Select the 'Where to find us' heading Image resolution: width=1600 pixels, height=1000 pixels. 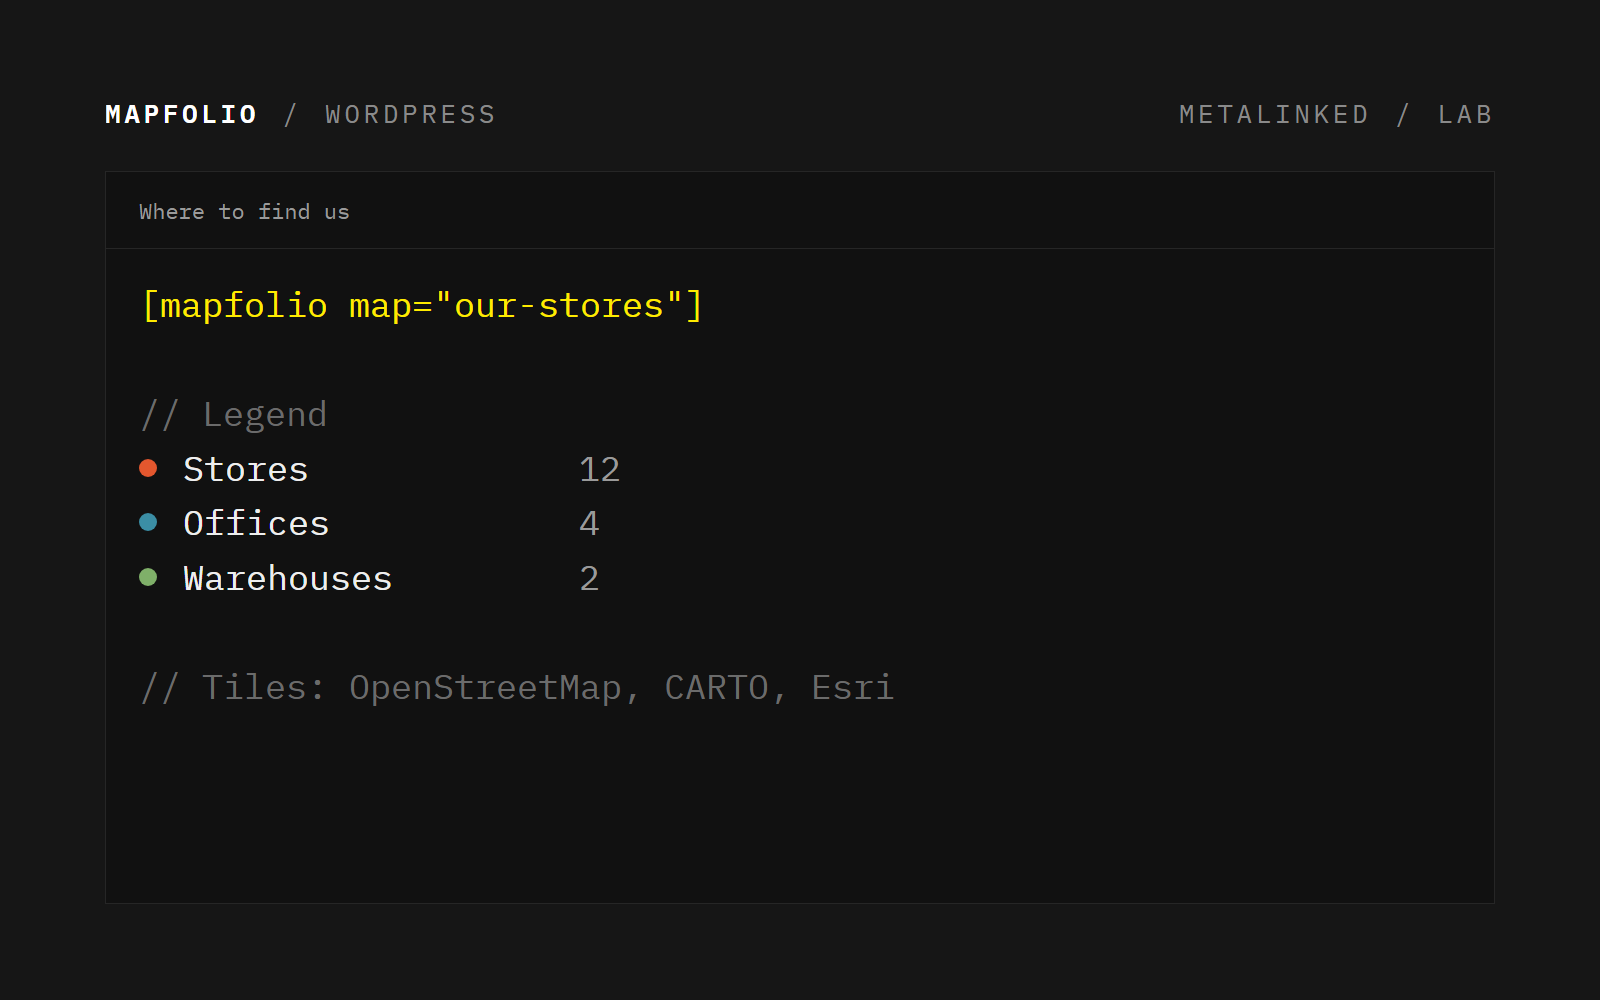click(244, 212)
